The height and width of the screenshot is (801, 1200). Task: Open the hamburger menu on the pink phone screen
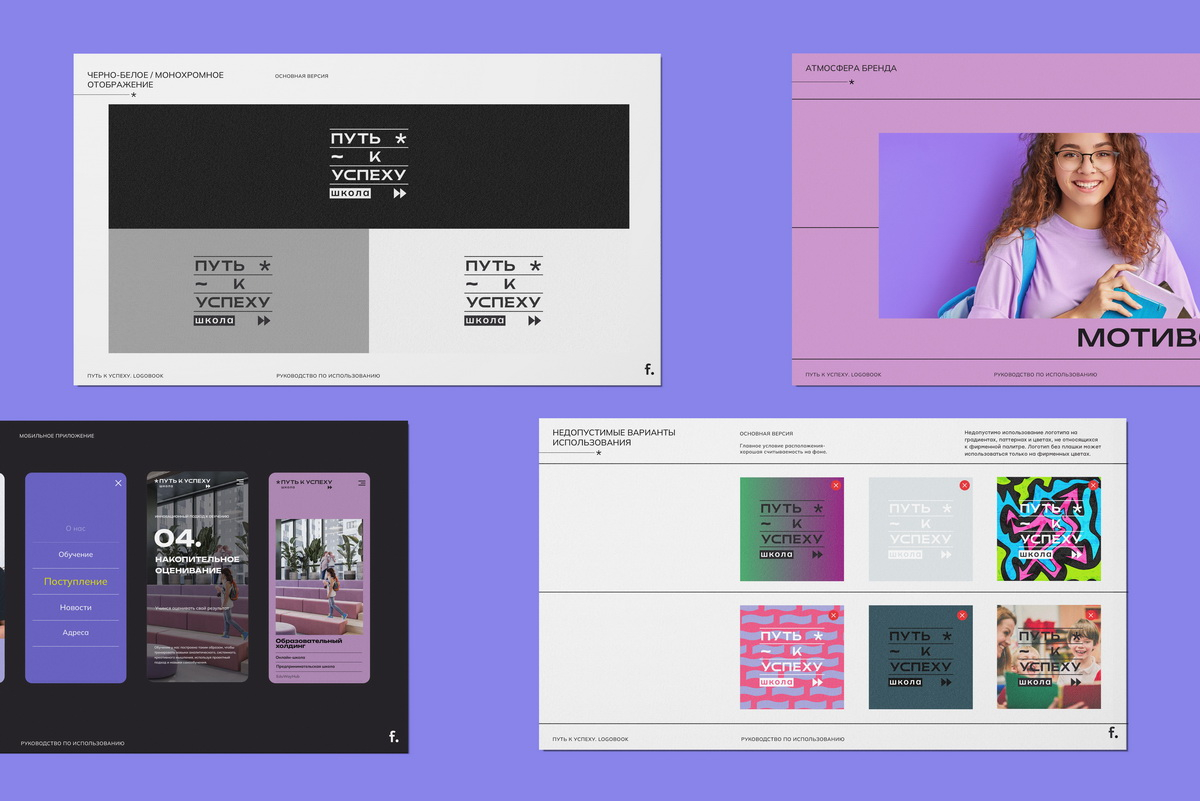[362, 482]
